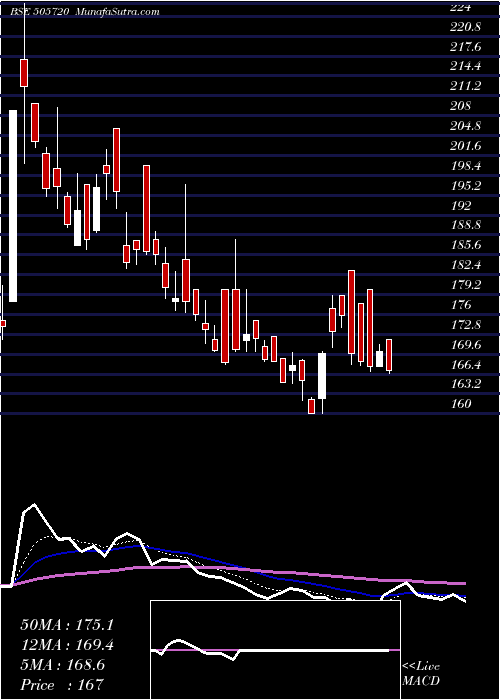Click the 220.8 price axis label
The image size is (500, 700).
(x=465, y=27)
